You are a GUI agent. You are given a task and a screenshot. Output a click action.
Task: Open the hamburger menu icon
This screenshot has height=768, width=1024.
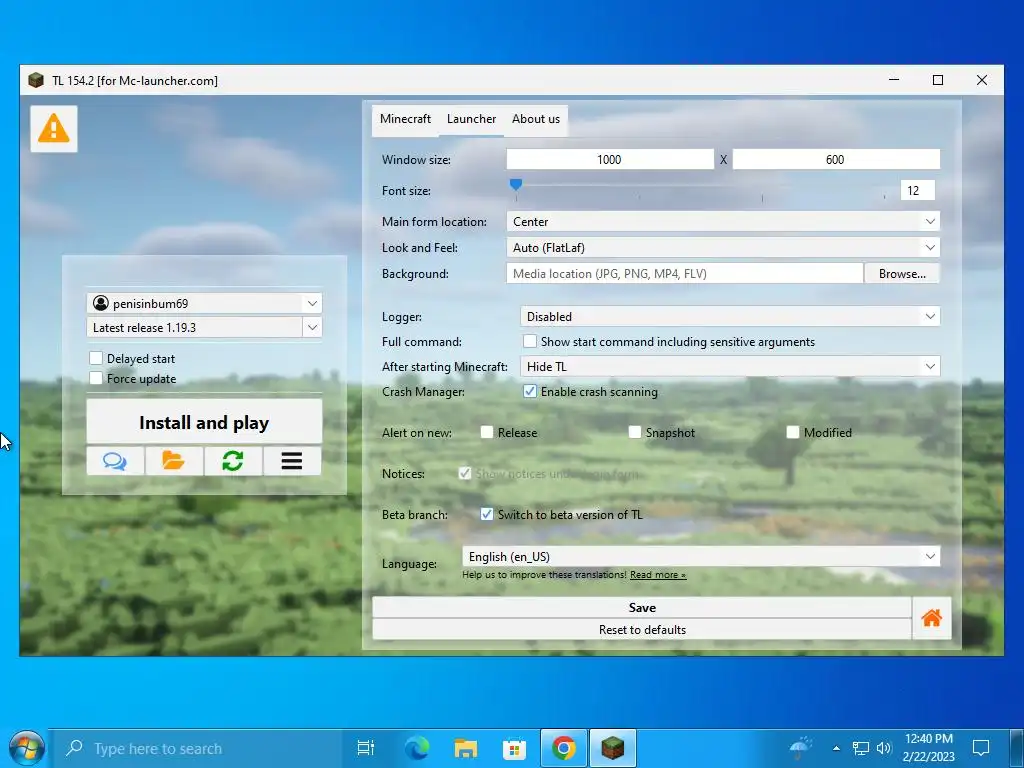click(292, 461)
